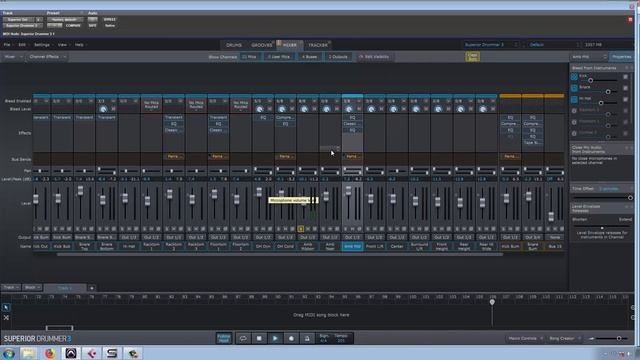Viewport: 640px width, 360px height.
Task: Open the Settings menu
Action: coord(42,44)
